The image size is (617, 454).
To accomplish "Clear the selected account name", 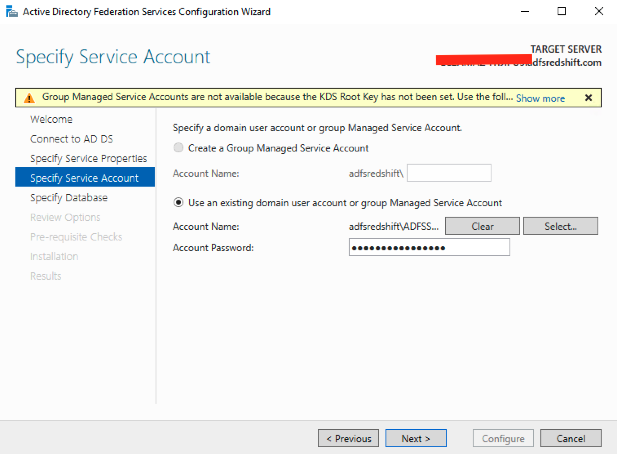I will tap(482, 226).
